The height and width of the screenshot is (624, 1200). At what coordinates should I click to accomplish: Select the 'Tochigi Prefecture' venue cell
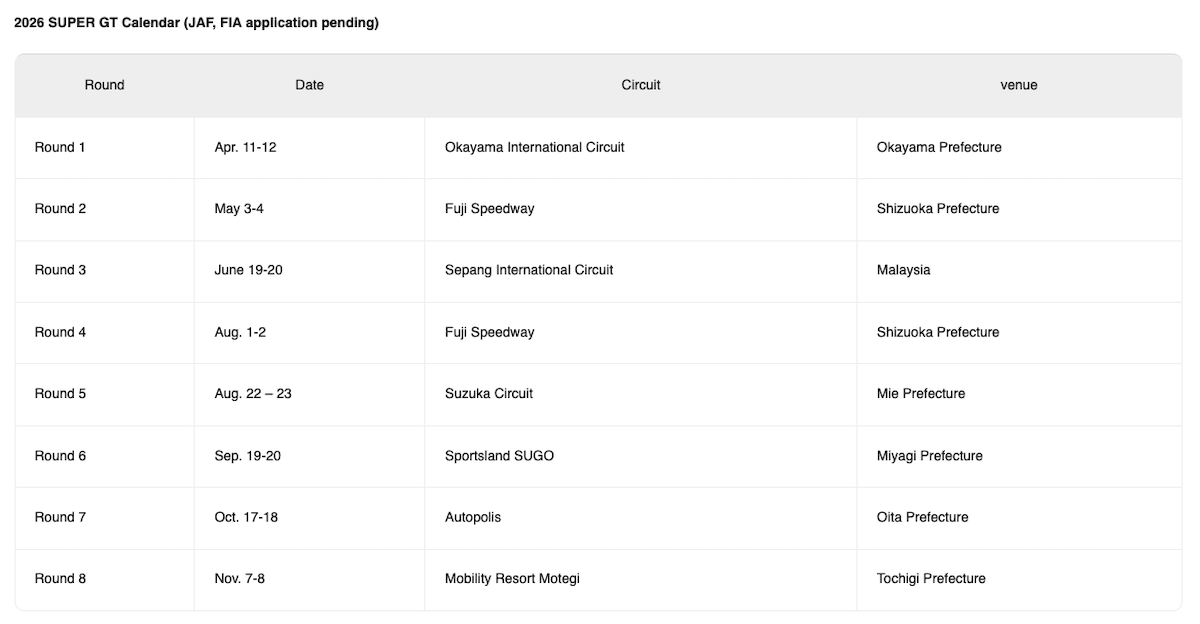pos(1019,579)
